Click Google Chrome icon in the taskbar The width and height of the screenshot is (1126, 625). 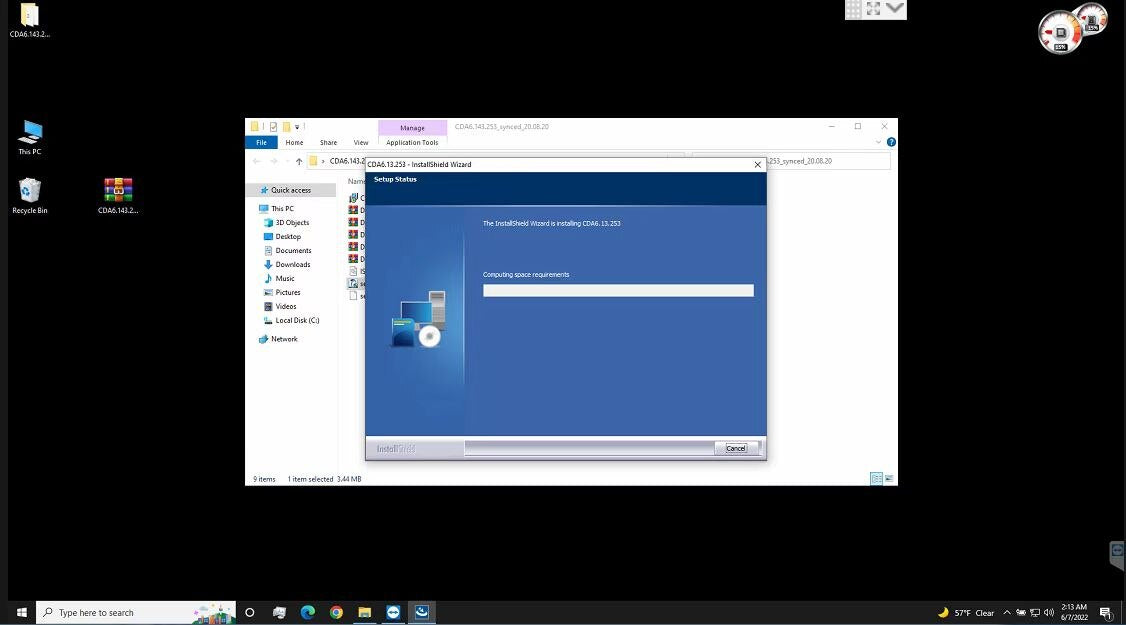[x=336, y=612]
